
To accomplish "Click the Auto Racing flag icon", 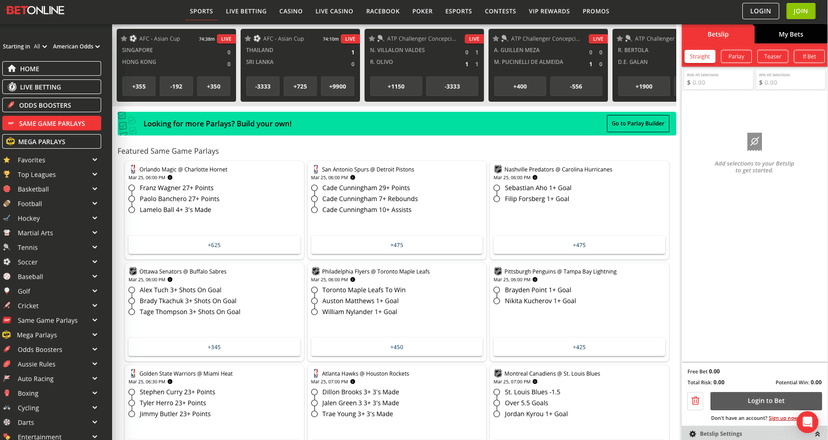I will (7, 378).
